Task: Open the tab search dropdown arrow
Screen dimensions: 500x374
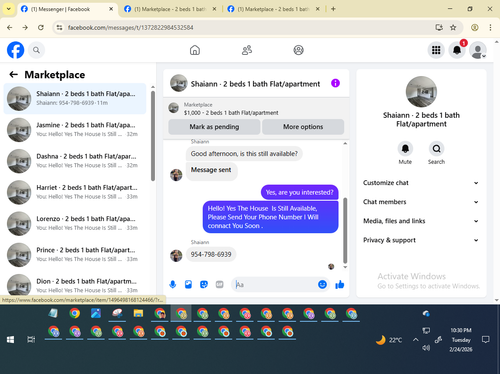Action: point(9,9)
